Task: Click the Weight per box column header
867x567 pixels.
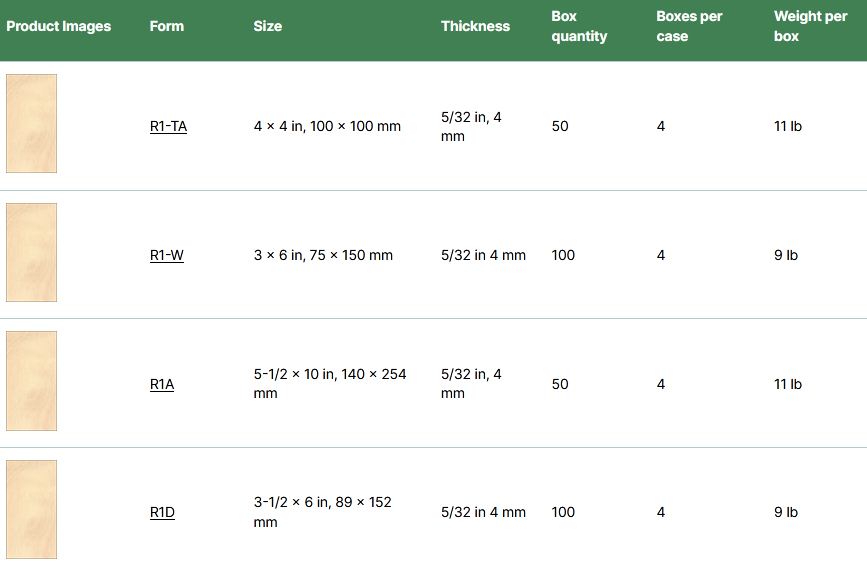Action: [x=810, y=26]
